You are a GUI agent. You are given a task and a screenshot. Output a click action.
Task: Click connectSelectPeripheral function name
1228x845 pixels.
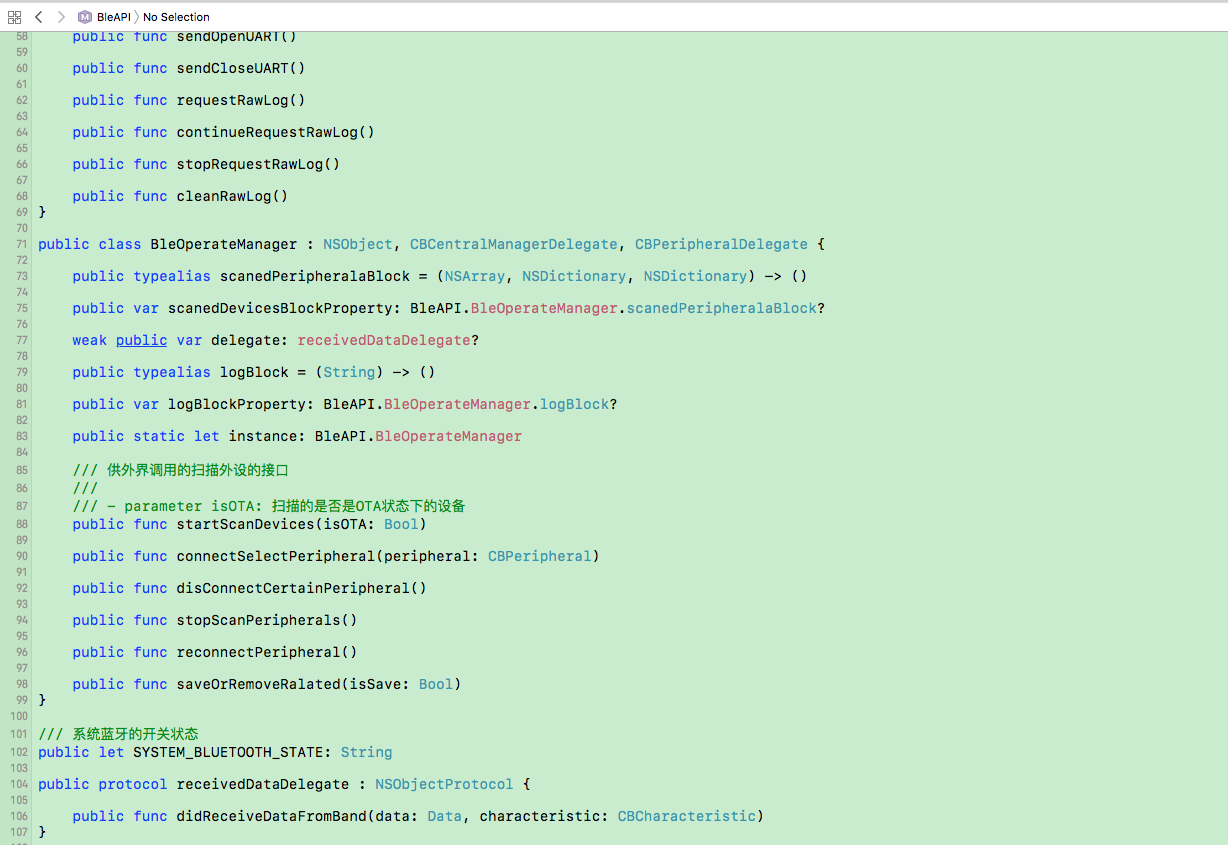tap(276, 556)
